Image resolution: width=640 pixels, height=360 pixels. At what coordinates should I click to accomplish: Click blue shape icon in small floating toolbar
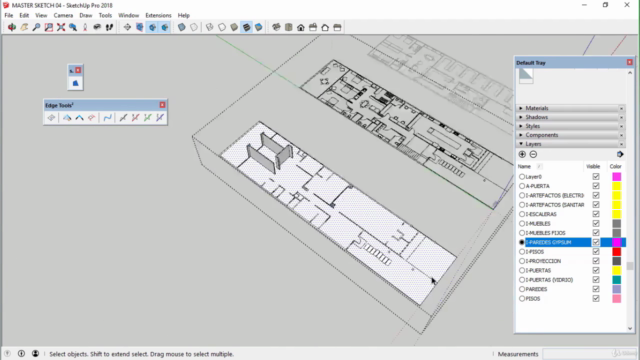pyautogui.click(x=76, y=83)
